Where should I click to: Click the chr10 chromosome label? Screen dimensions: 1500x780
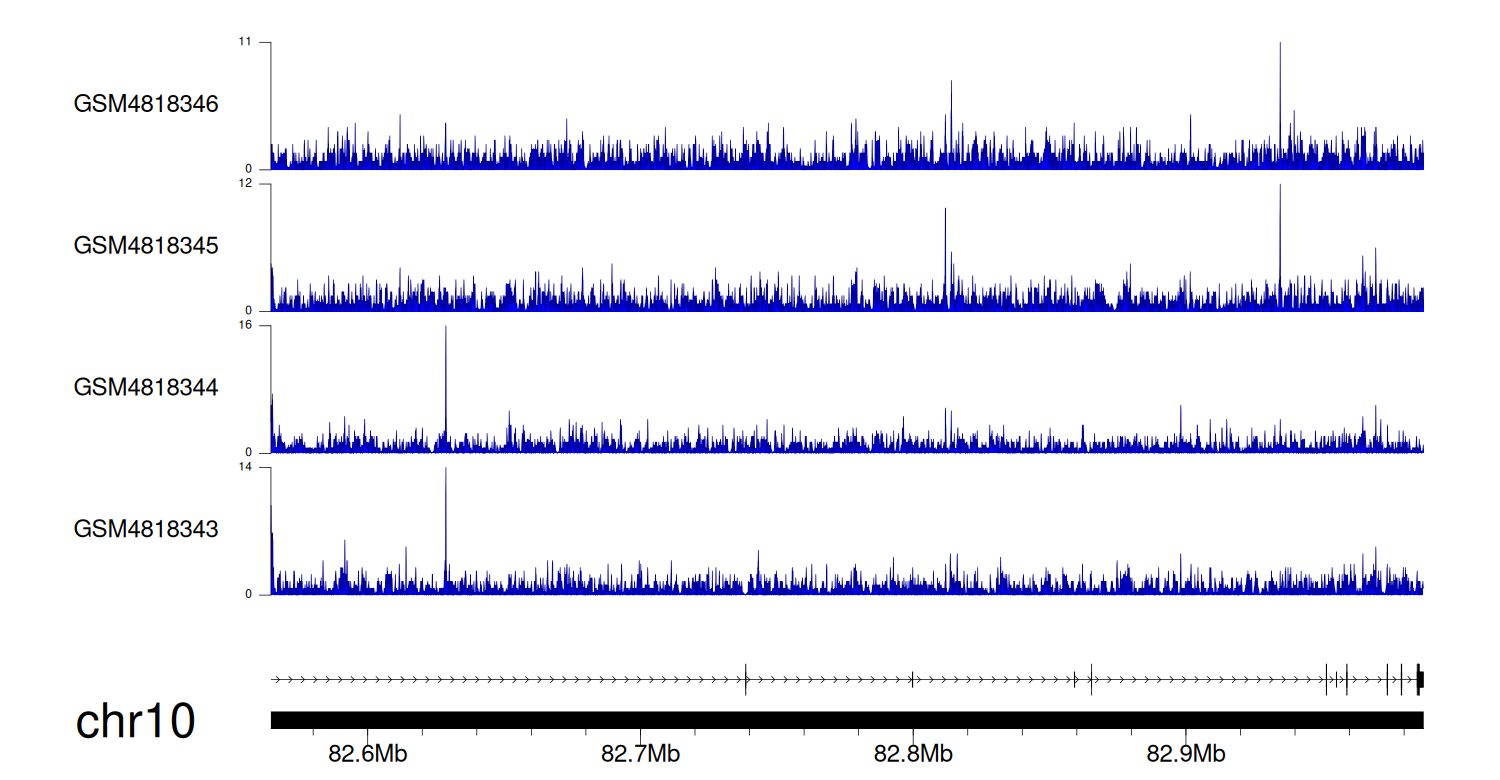[x=135, y=722]
